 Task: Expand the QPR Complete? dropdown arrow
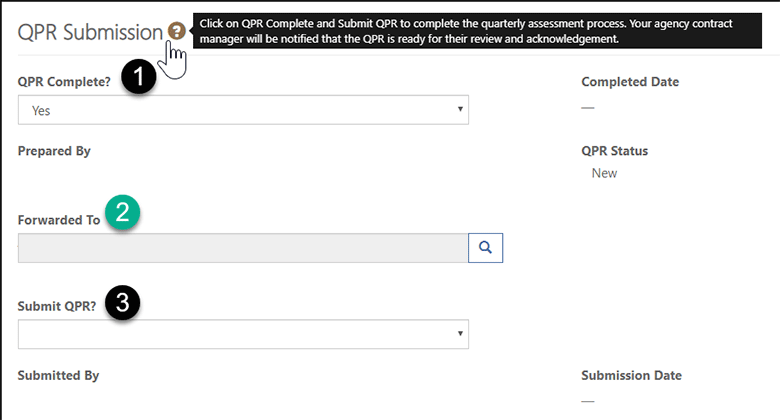pos(460,109)
